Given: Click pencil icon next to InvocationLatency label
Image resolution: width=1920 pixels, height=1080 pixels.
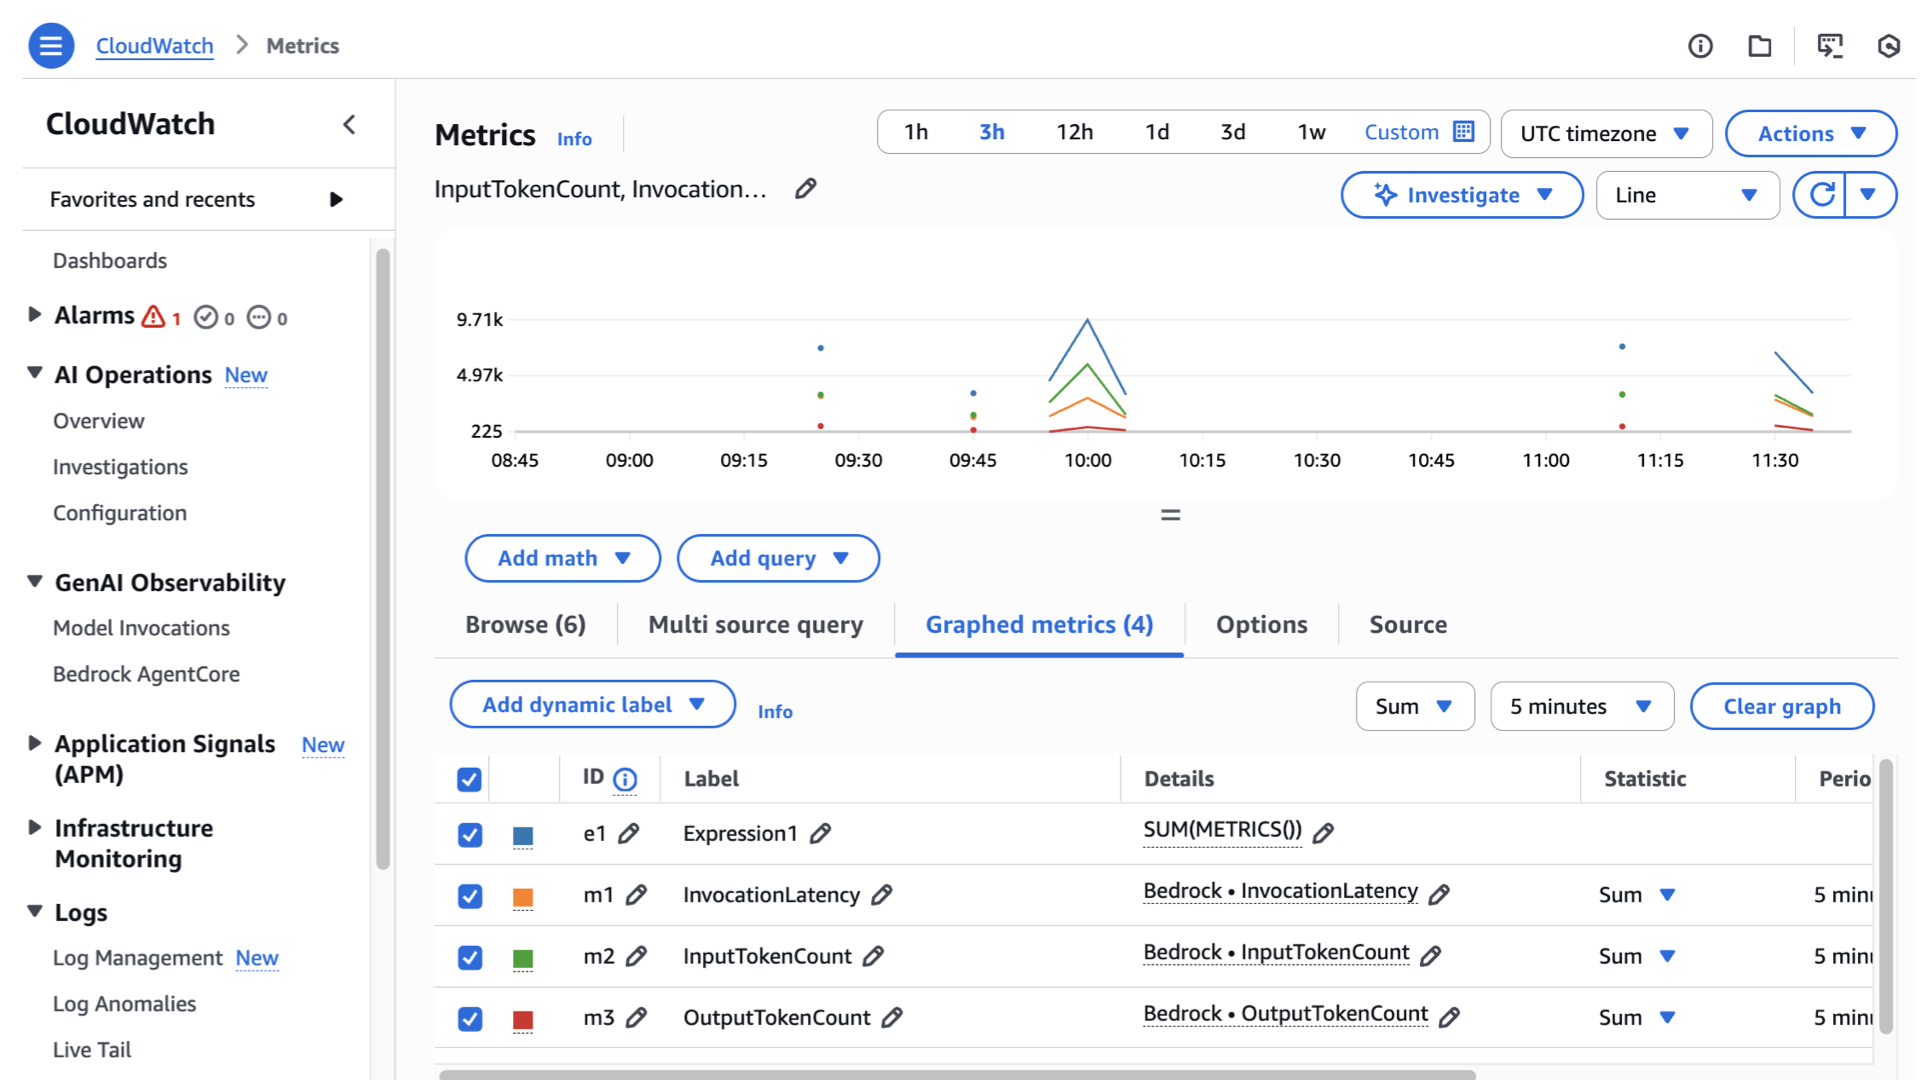Looking at the screenshot, I should (x=881, y=895).
